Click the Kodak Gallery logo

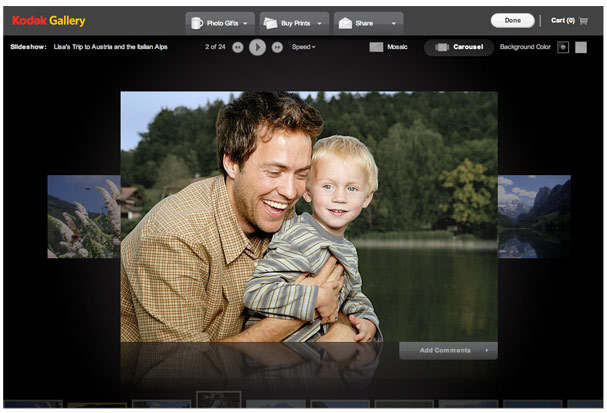click(x=49, y=21)
